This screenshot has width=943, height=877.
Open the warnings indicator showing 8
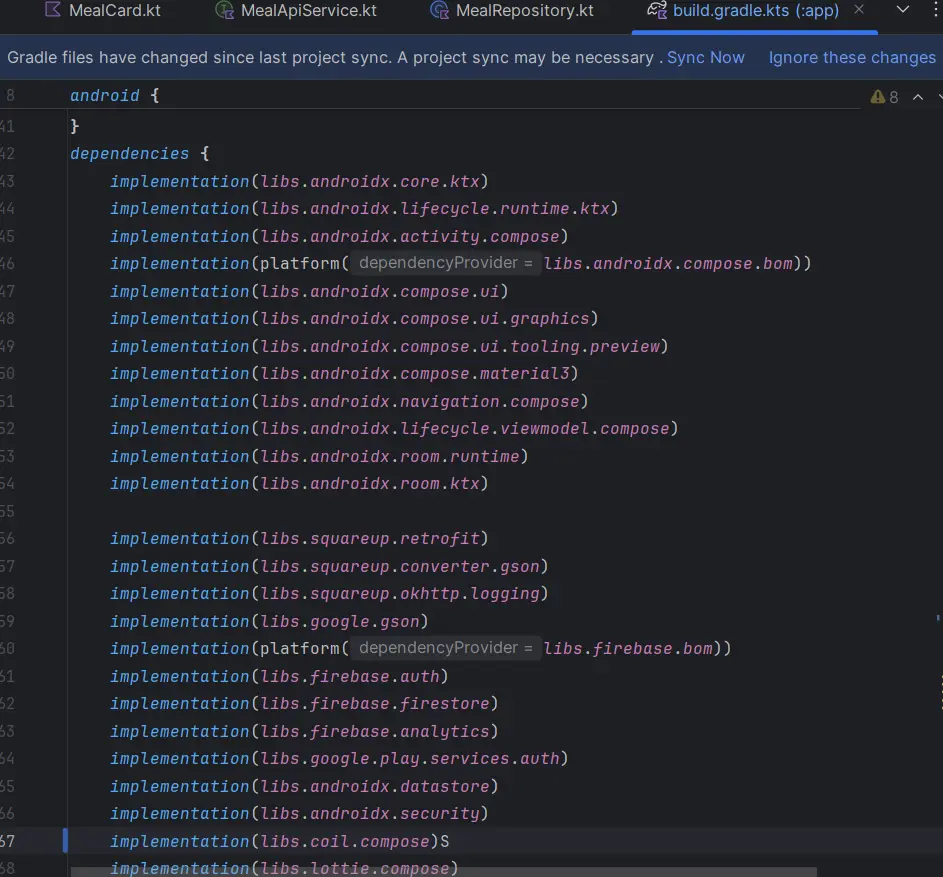point(884,97)
